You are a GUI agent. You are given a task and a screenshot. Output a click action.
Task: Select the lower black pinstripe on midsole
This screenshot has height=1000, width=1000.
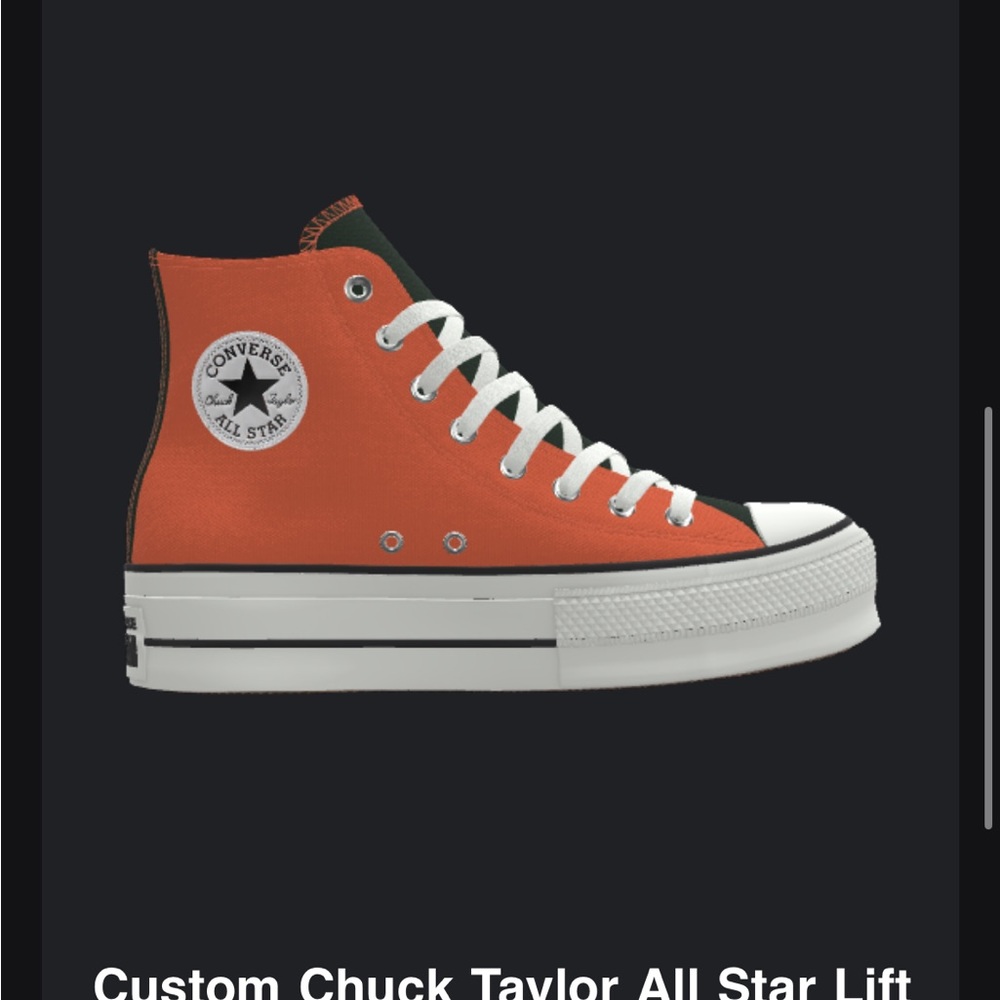[349, 643]
